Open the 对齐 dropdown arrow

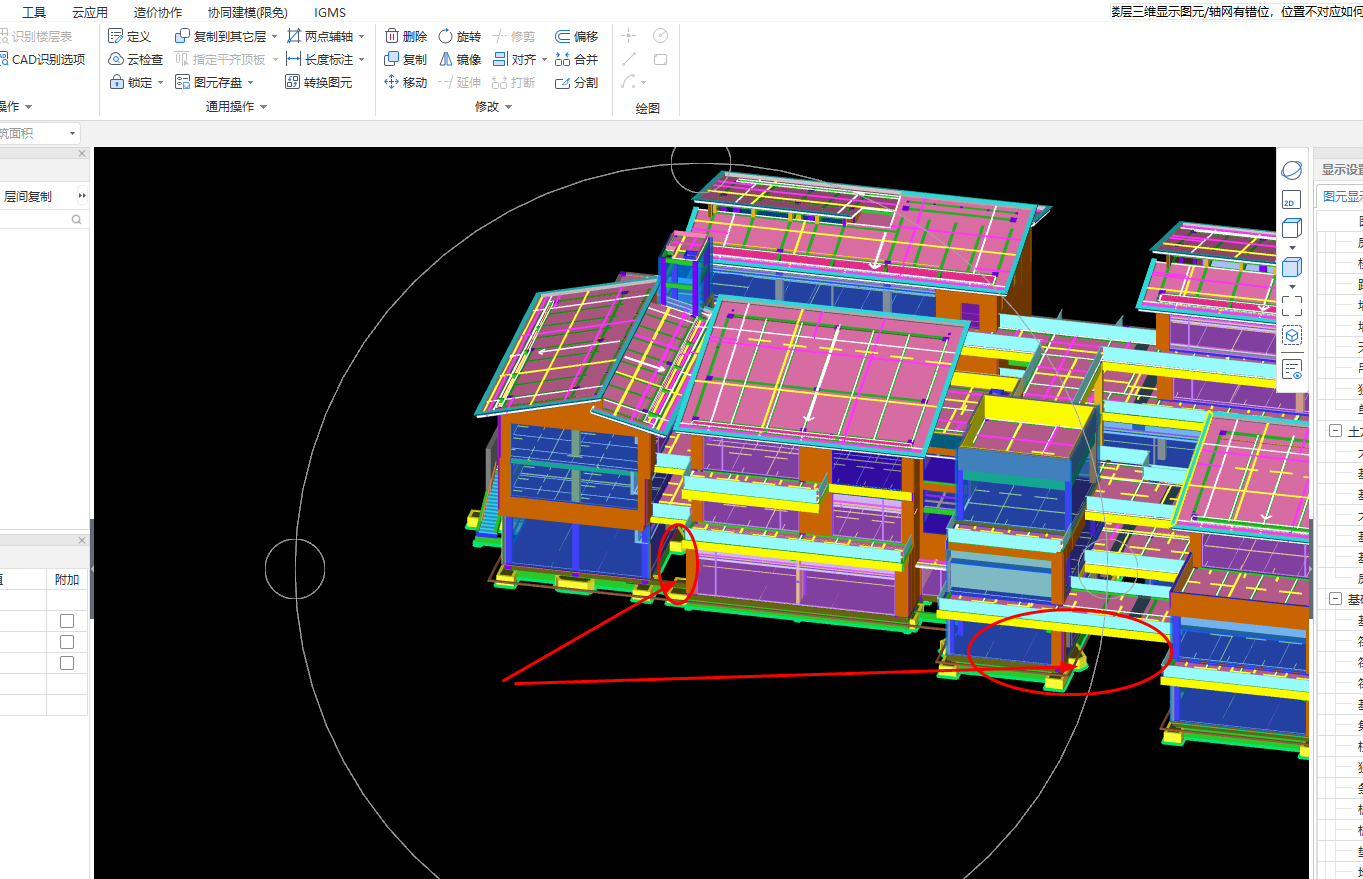[x=544, y=60]
